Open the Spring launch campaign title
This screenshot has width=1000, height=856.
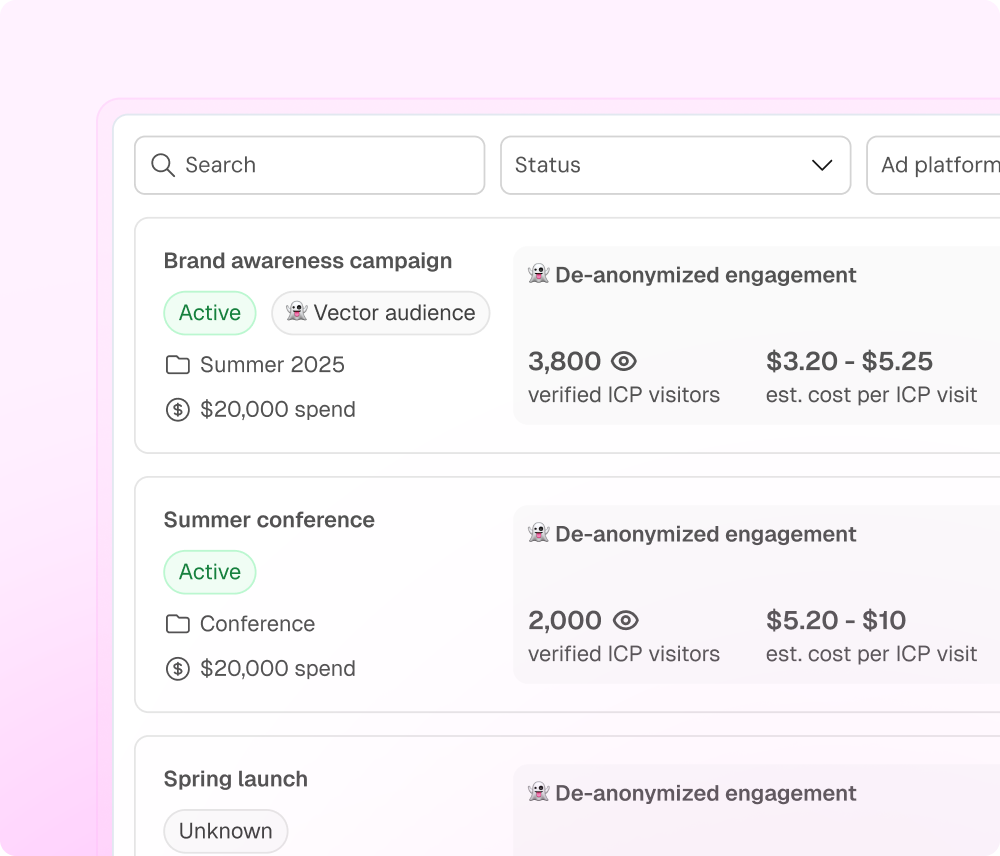tap(236, 779)
